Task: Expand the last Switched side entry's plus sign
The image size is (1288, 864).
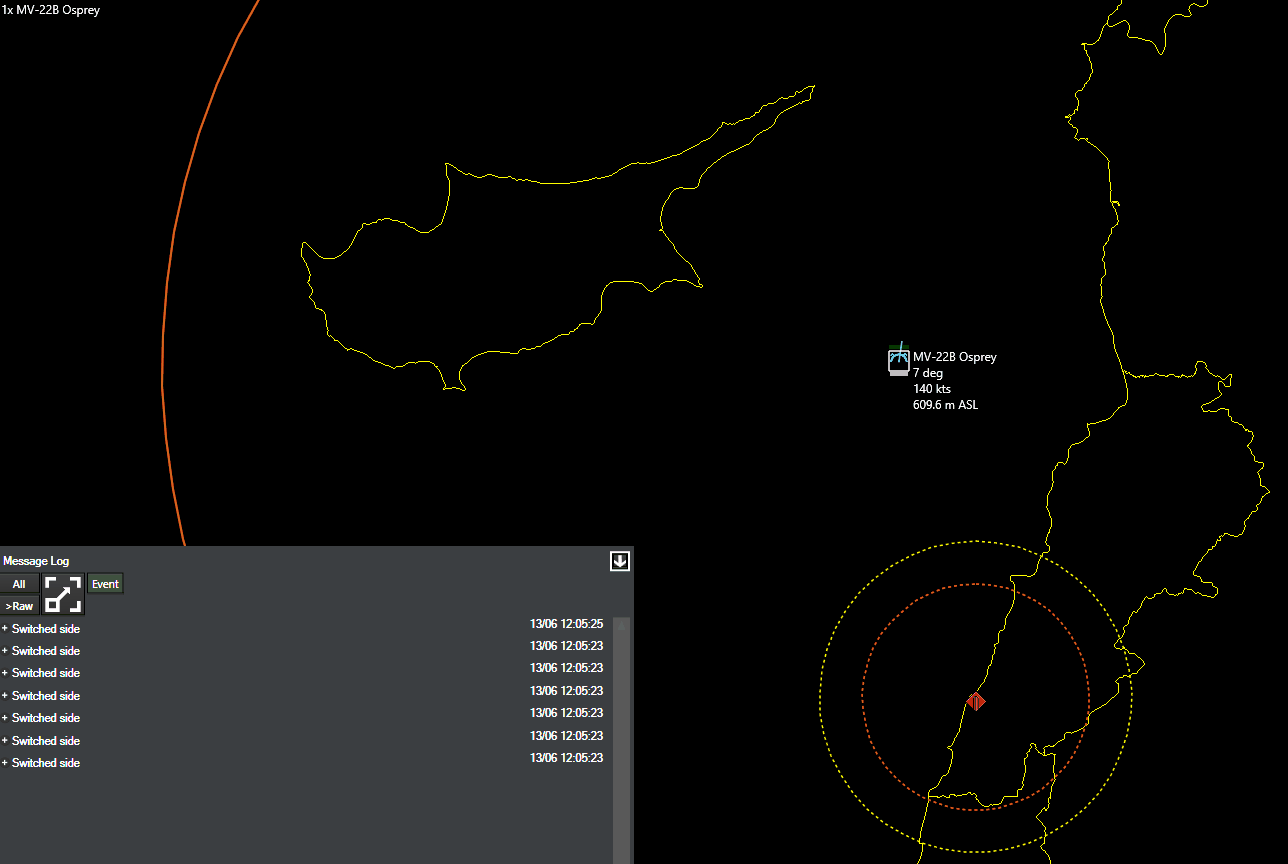Action: tap(4, 763)
